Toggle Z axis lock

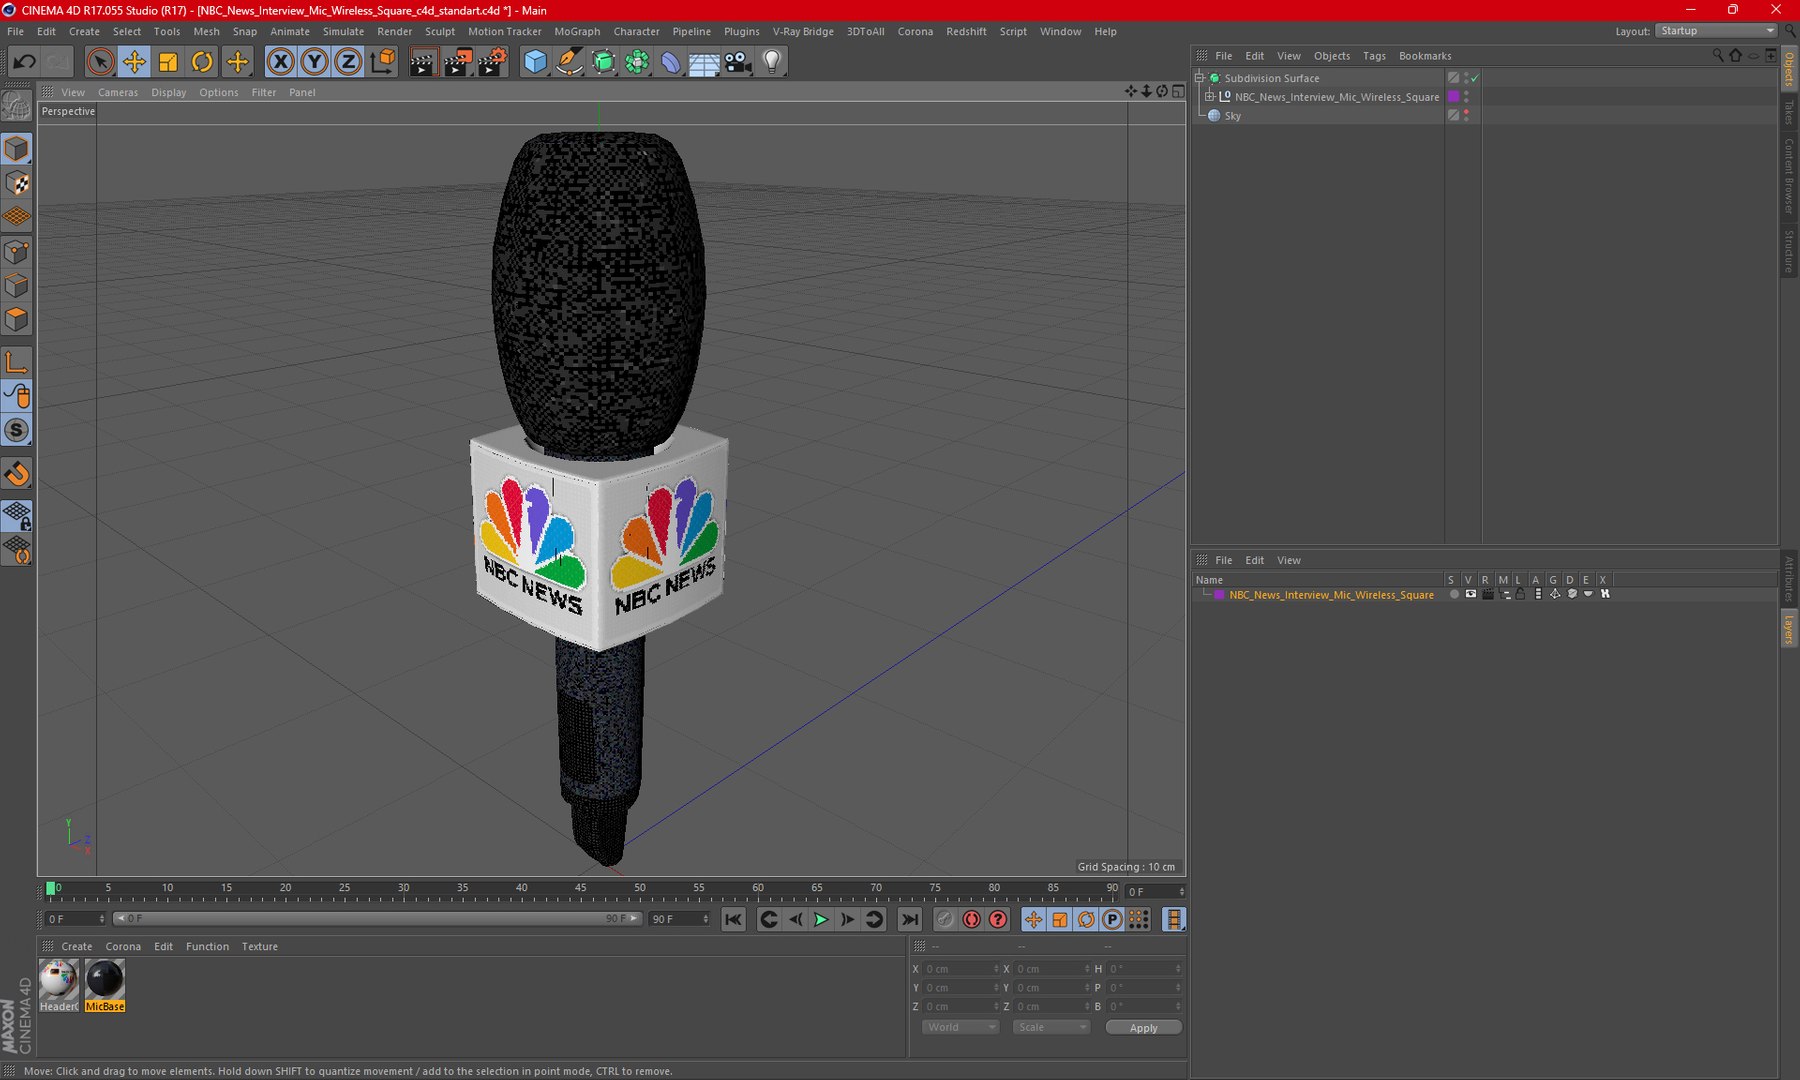click(347, 62)
